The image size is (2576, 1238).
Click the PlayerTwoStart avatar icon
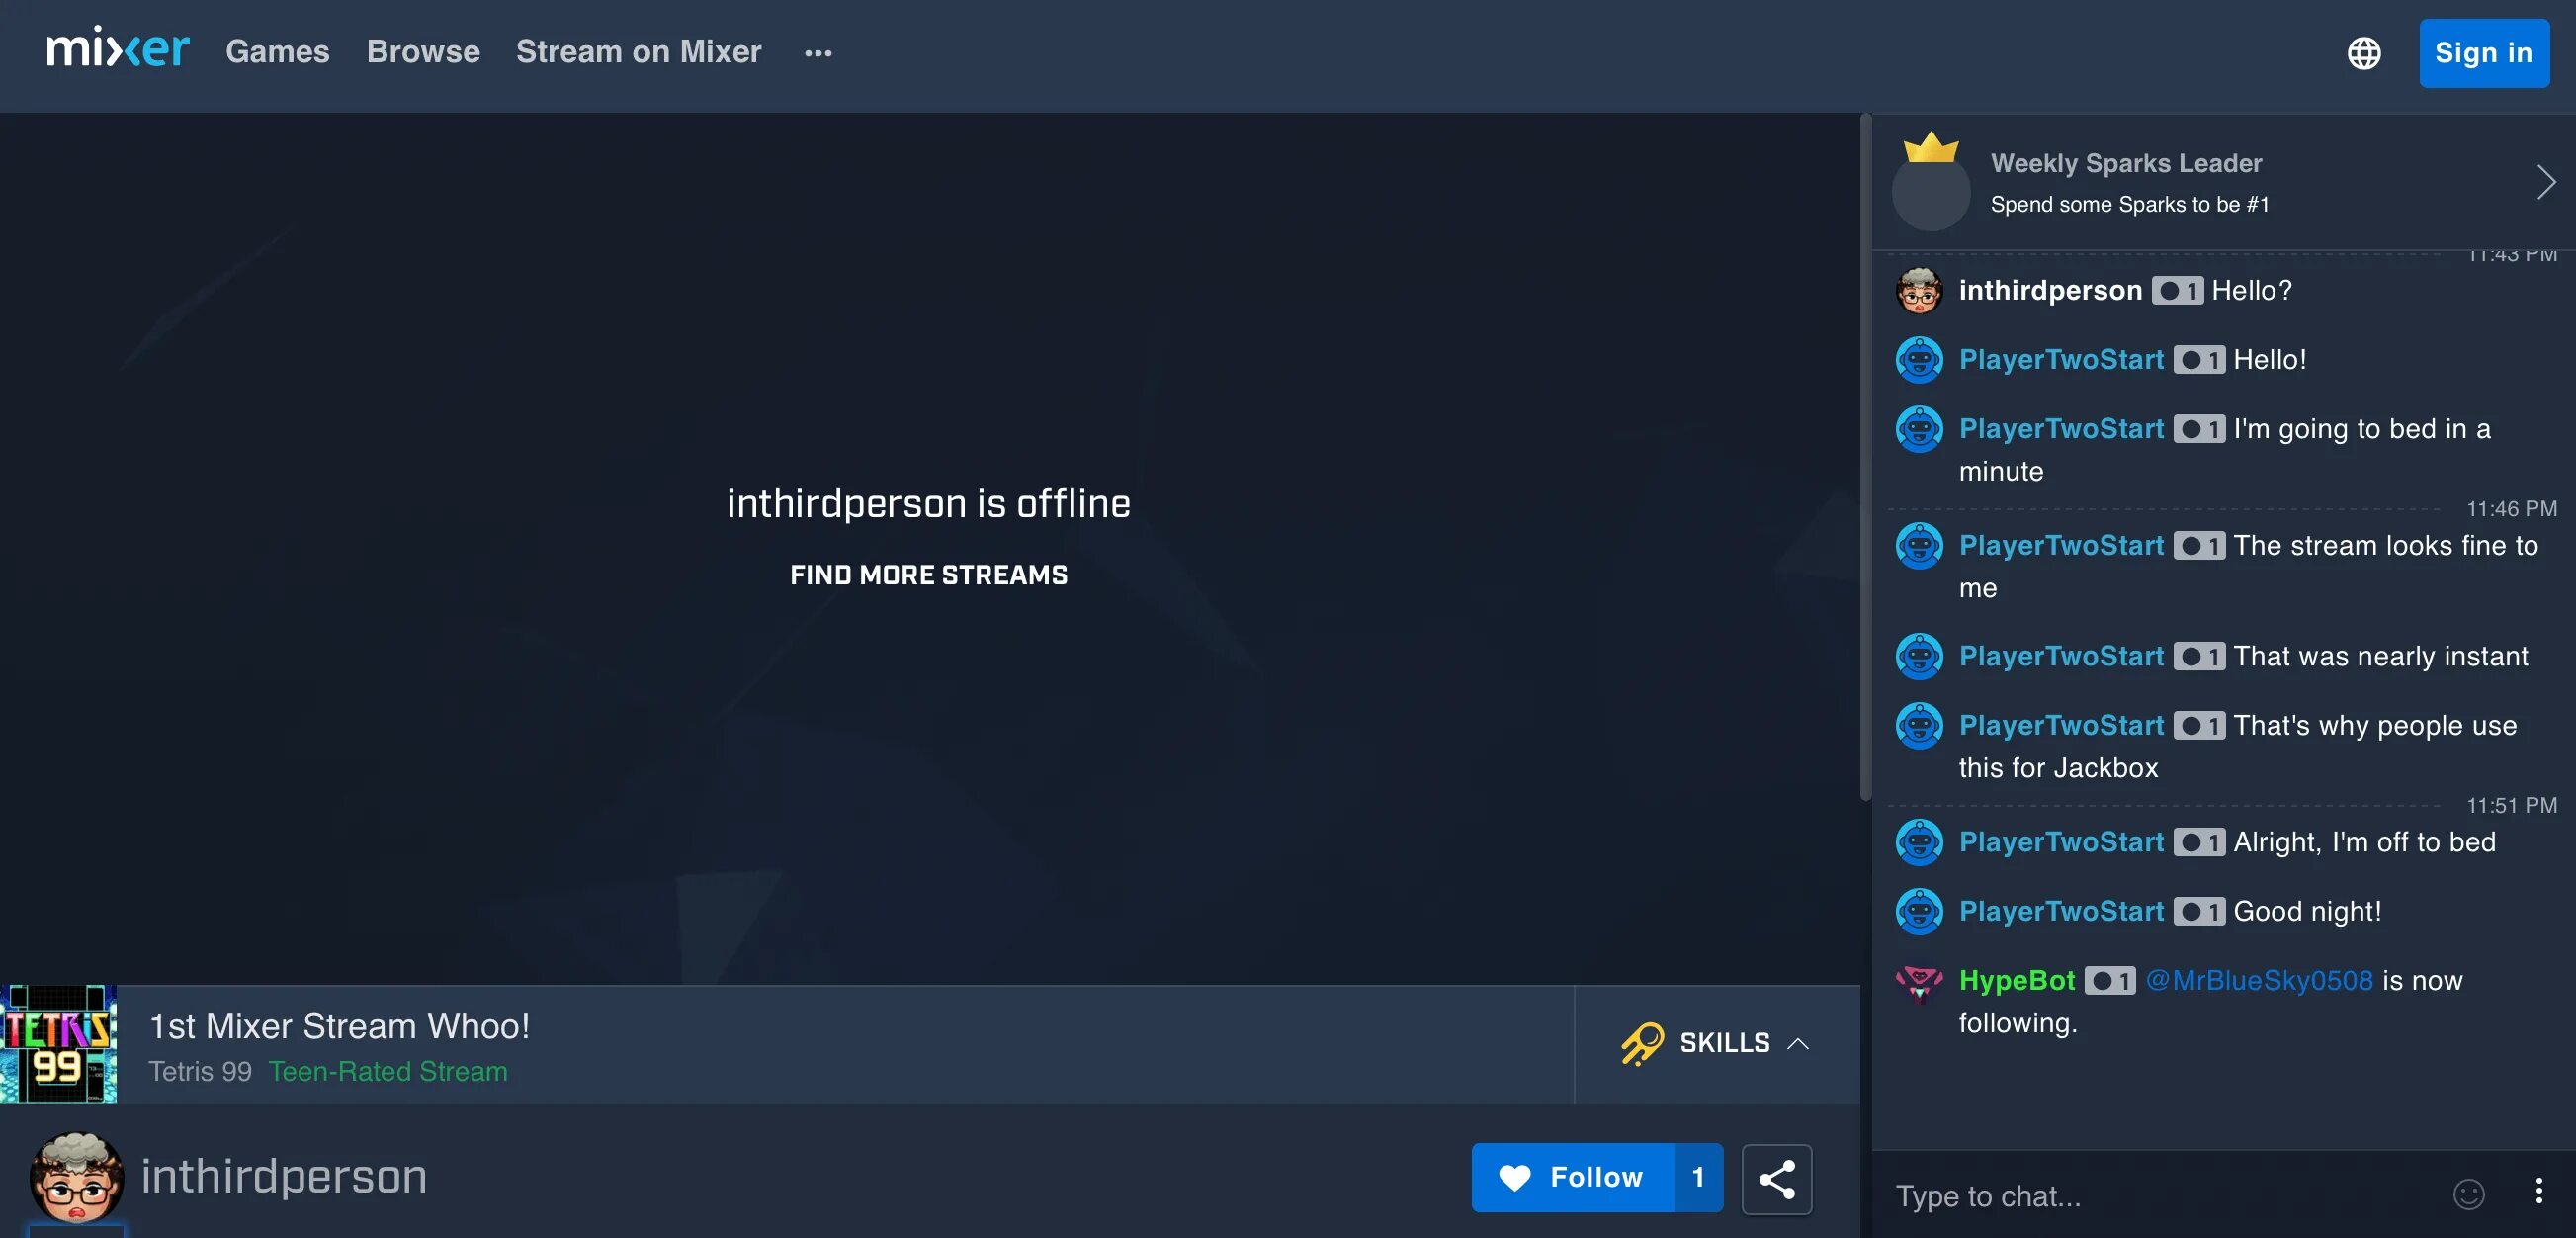coord(1918,358)
